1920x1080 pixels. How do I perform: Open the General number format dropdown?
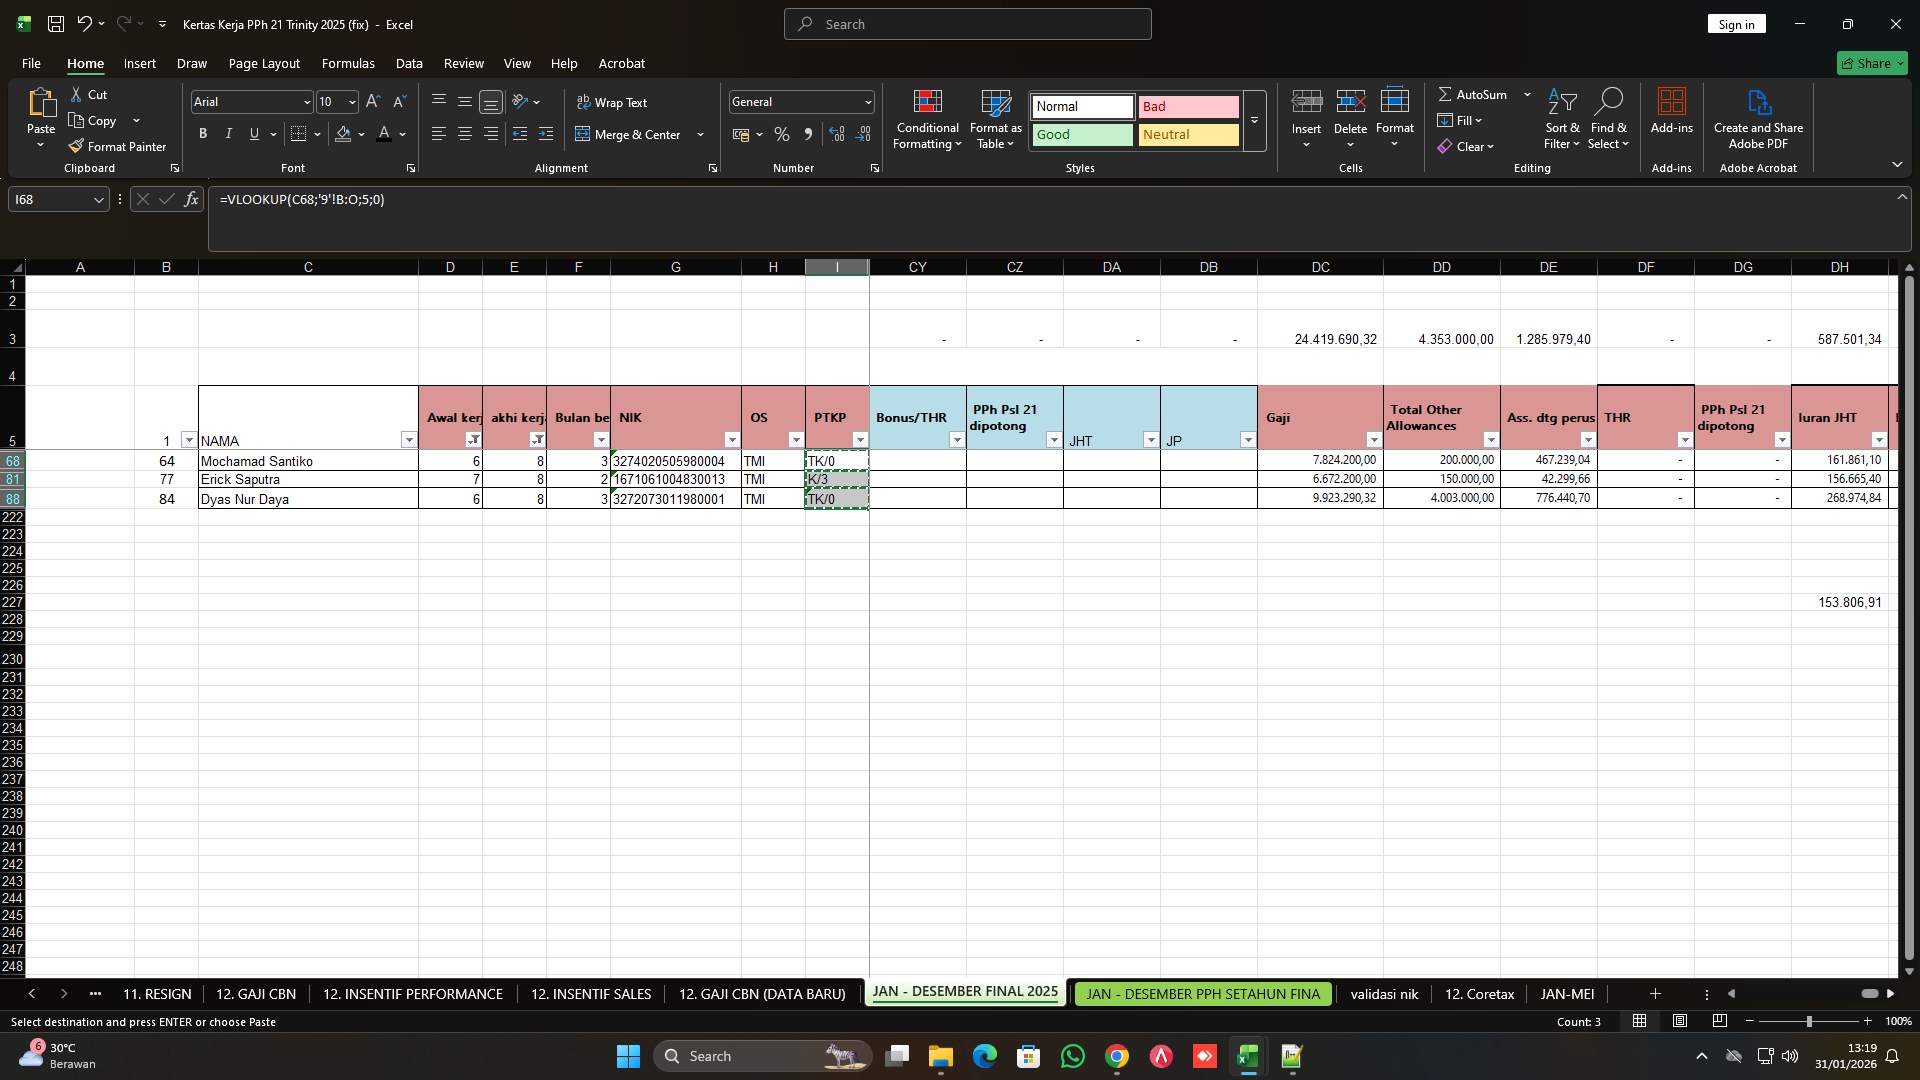[867, 102]
